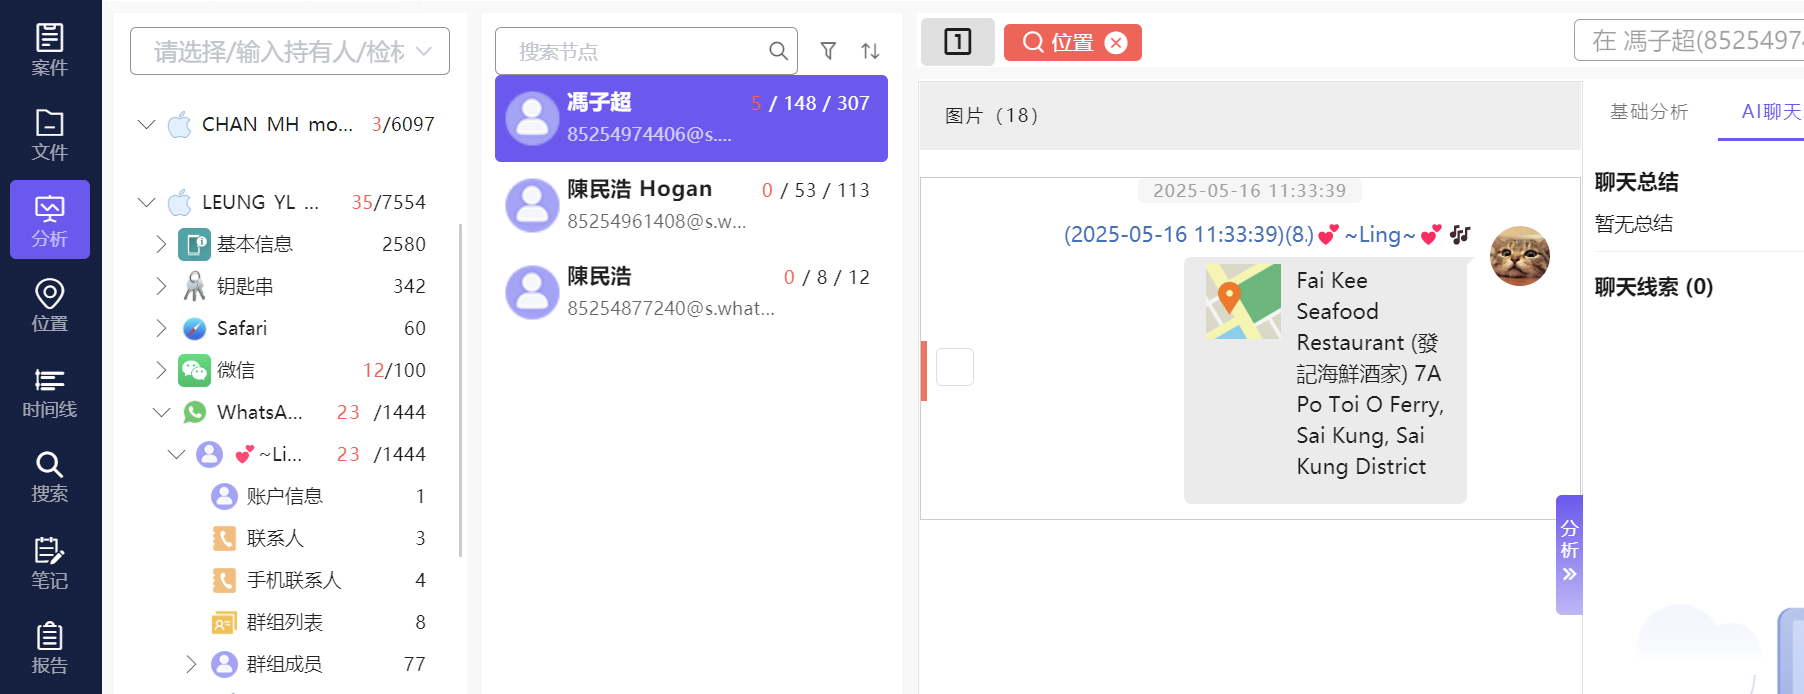Click the WhatsApp icon in the tree
This screenshot has width=1804, height=694.
point(195,412)
